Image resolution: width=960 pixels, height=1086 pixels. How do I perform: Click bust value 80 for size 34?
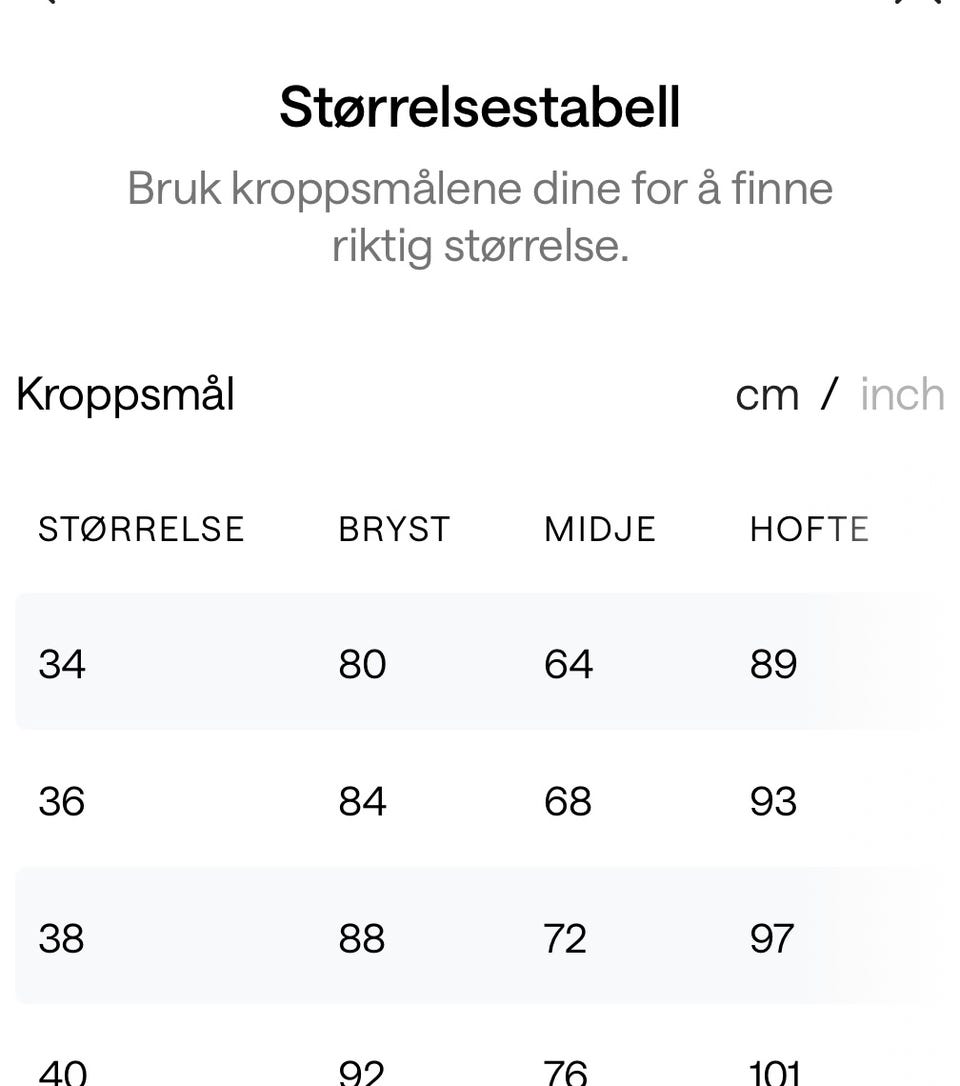[362, 664]
